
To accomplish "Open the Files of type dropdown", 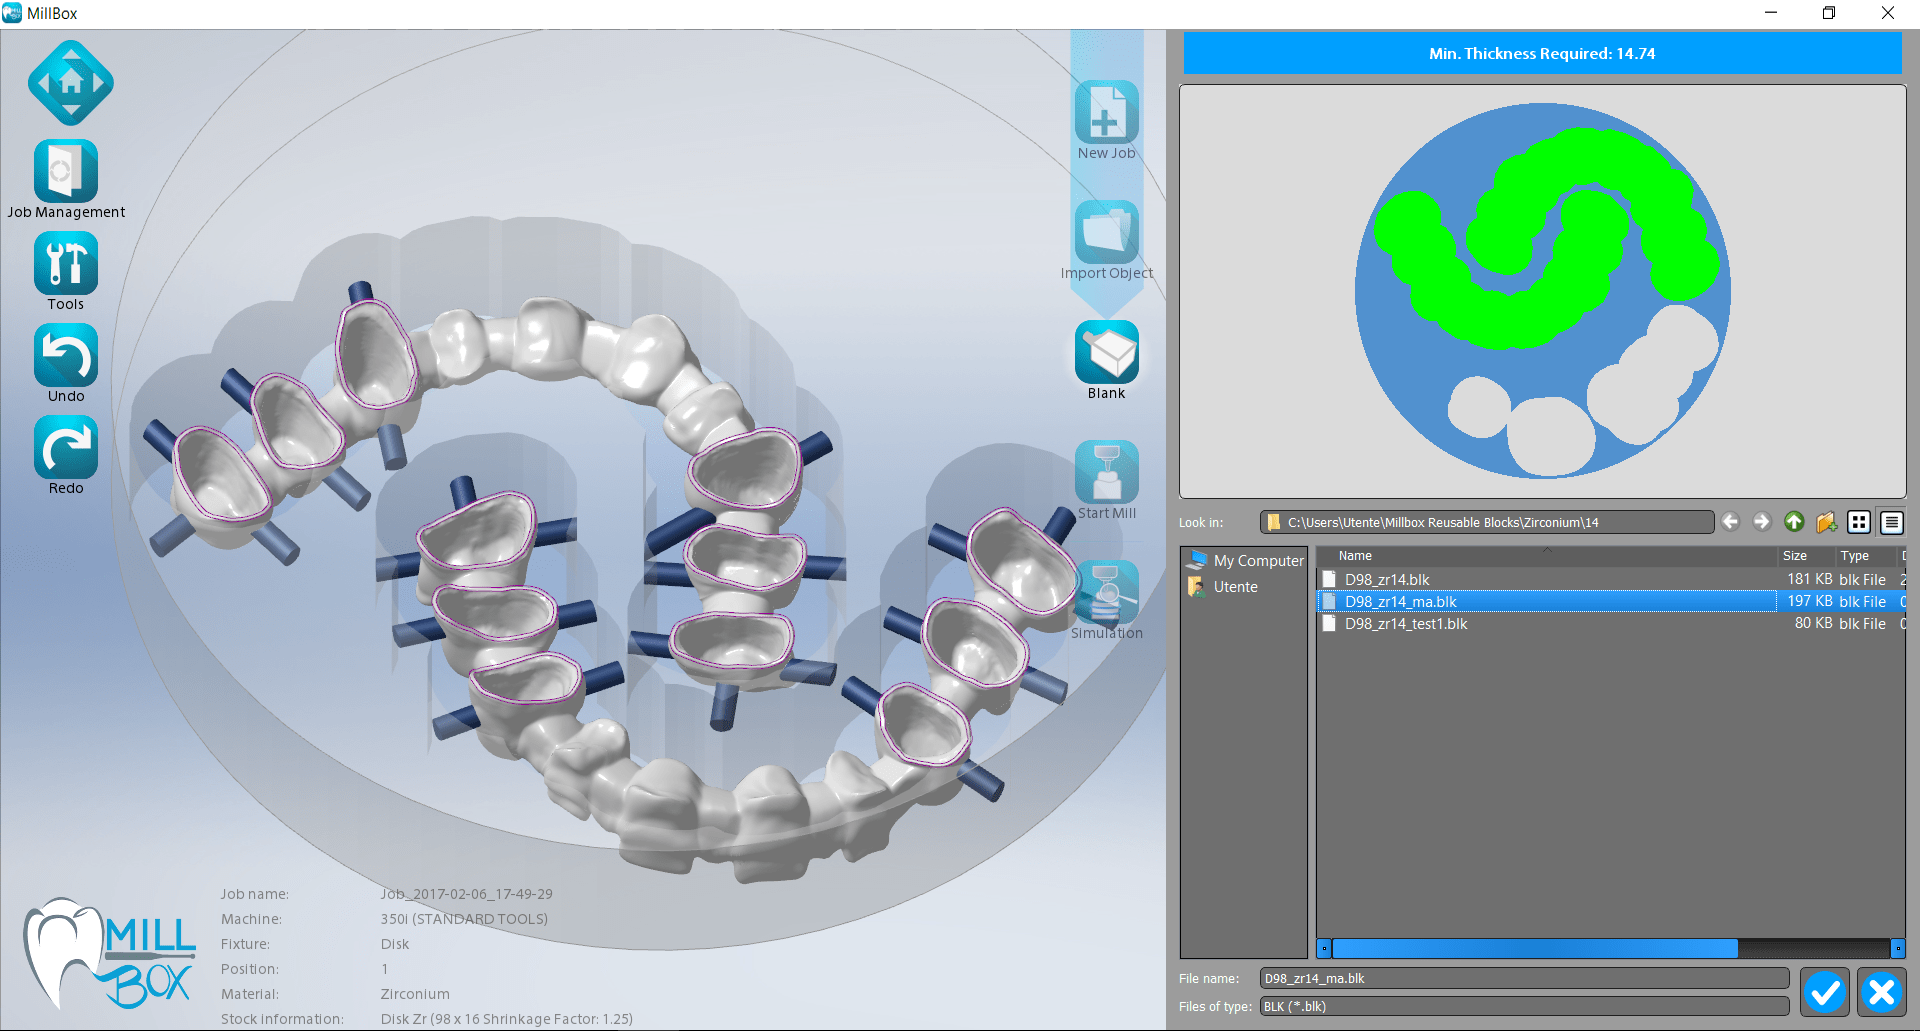I will click(x=1524, y=1006).
